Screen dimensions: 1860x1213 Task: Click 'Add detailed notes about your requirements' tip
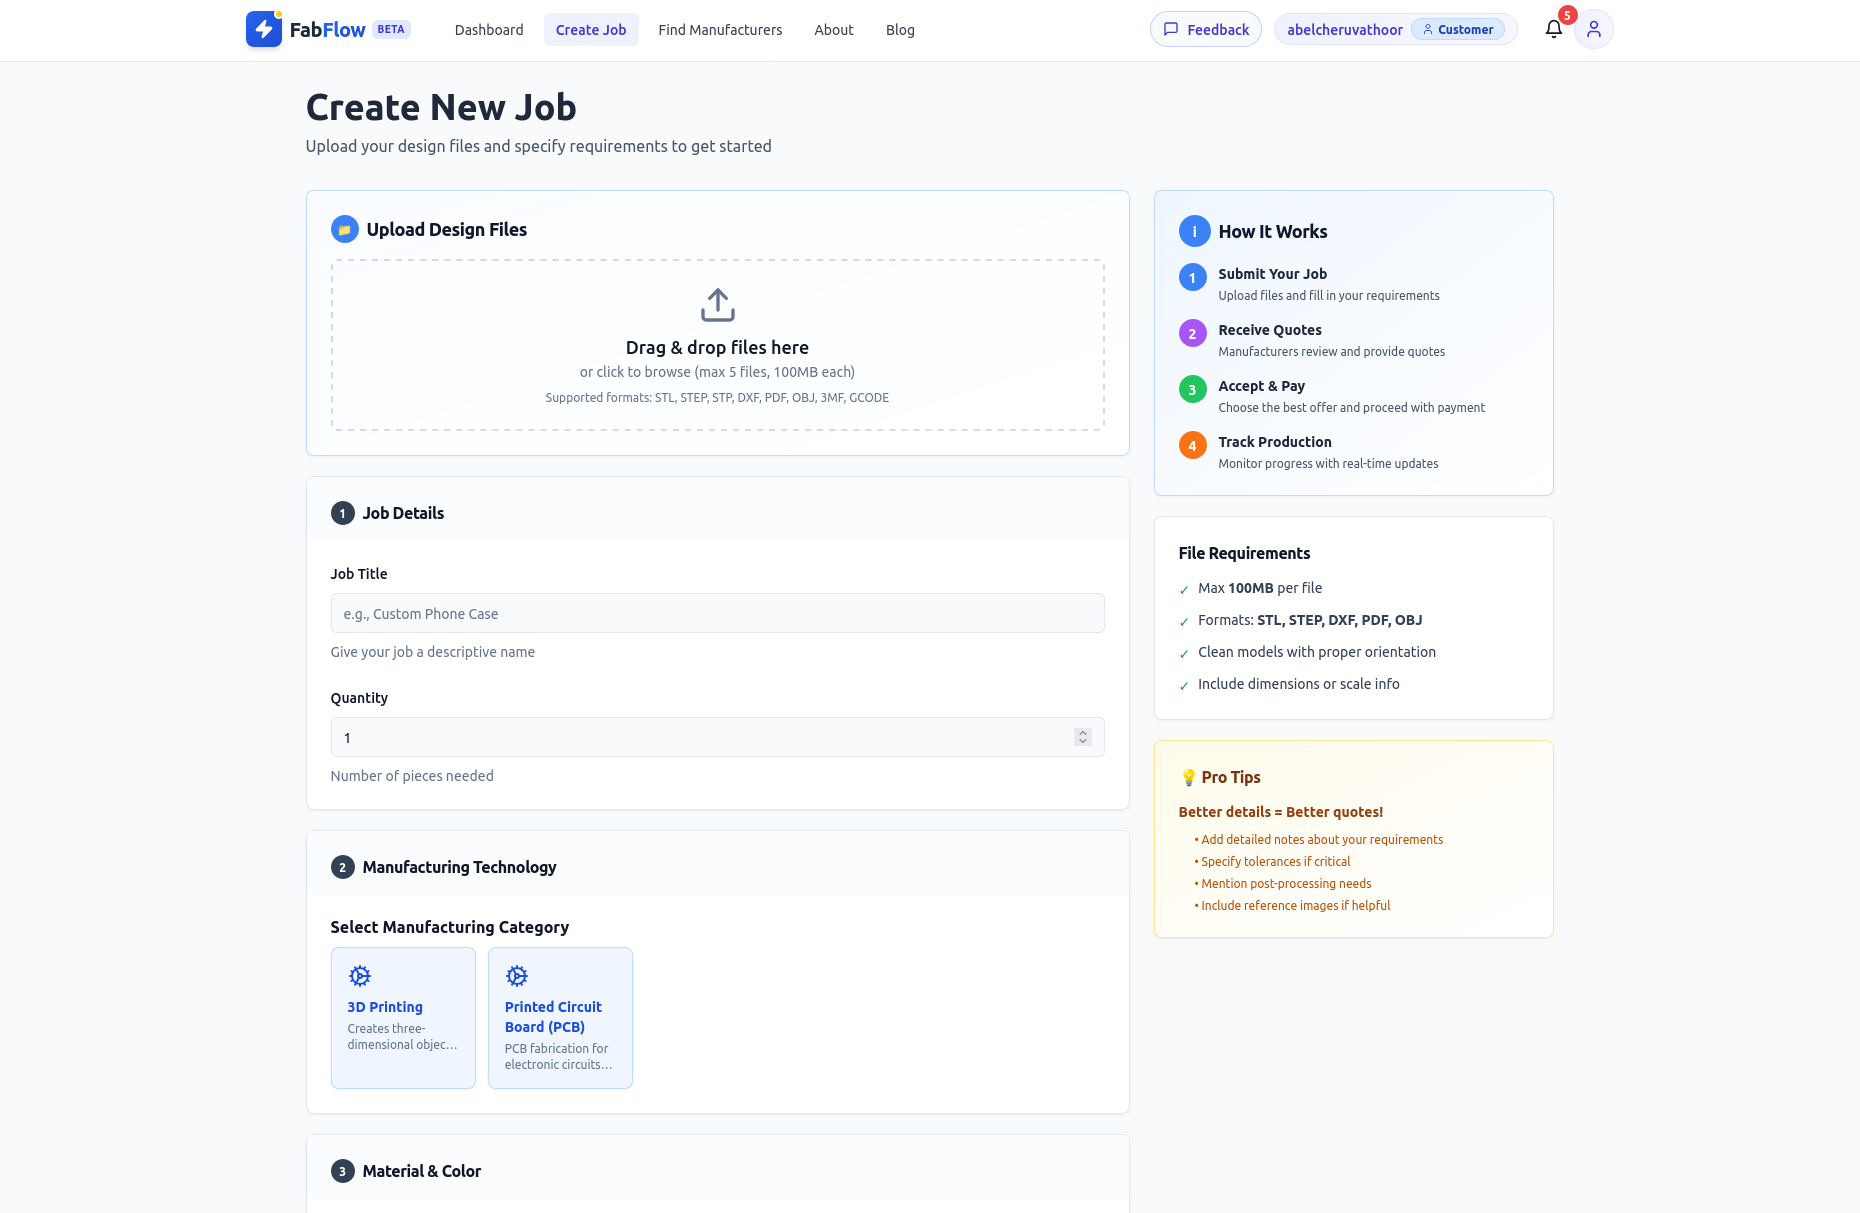click(x=1322, y=840)
